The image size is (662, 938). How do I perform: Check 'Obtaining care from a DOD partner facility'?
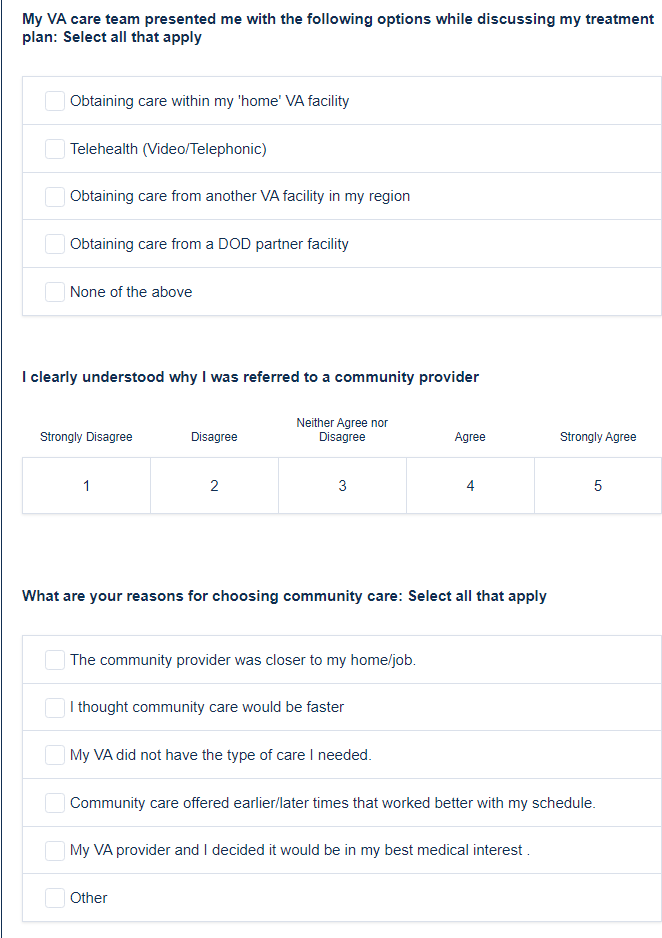[x=55, y=244]
